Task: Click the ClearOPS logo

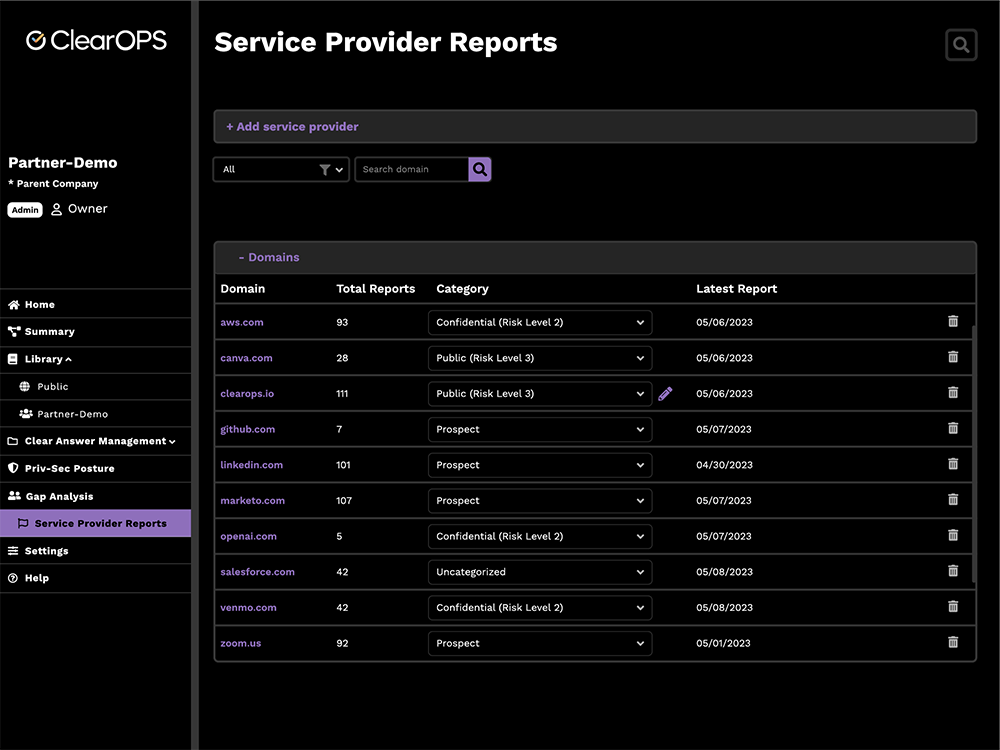Action: (96, 40)
